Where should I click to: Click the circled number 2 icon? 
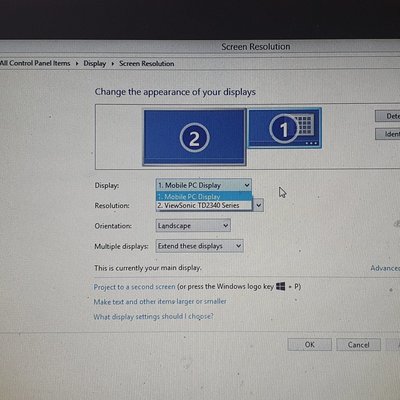194,138
